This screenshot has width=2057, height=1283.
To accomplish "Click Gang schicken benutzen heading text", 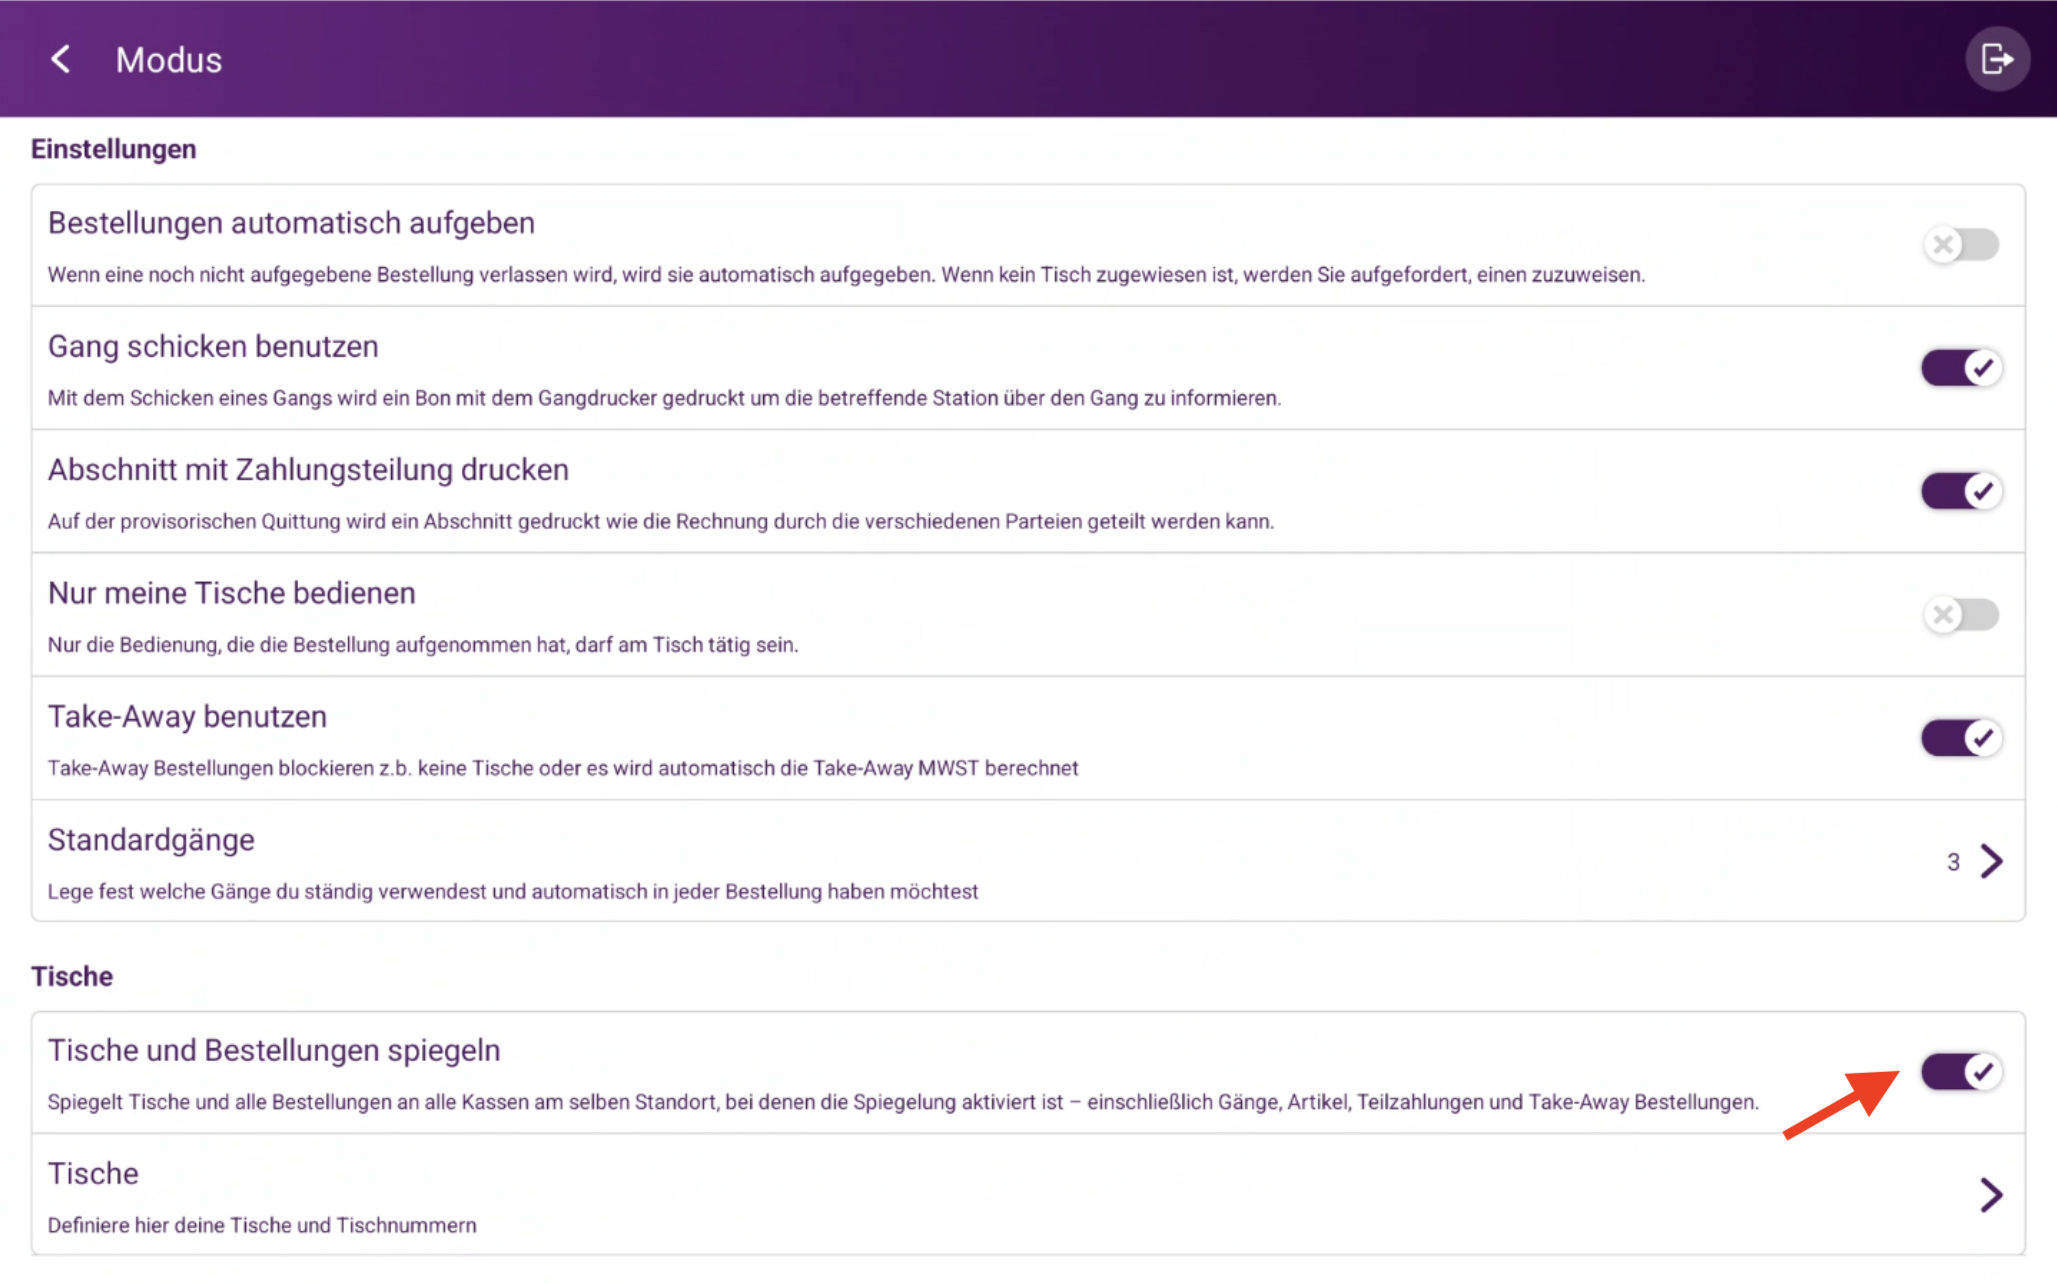I will 213,346.
